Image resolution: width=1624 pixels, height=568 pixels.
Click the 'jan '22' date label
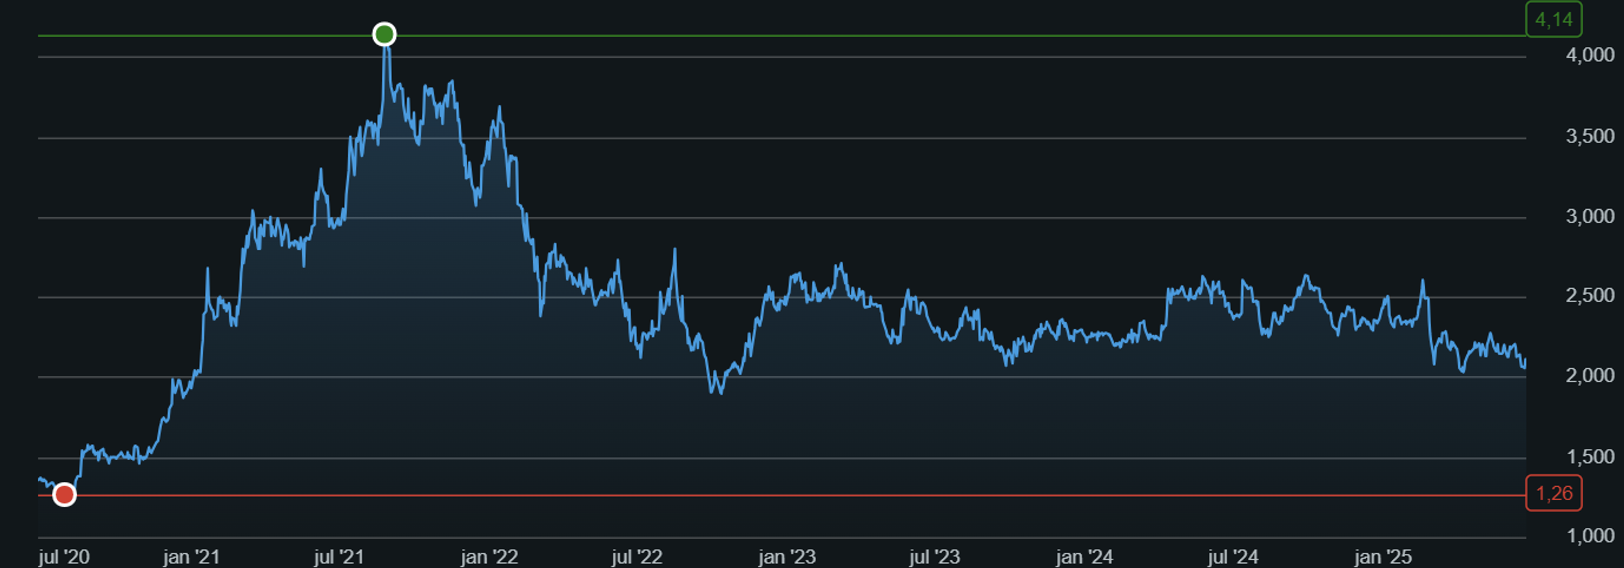489,556
